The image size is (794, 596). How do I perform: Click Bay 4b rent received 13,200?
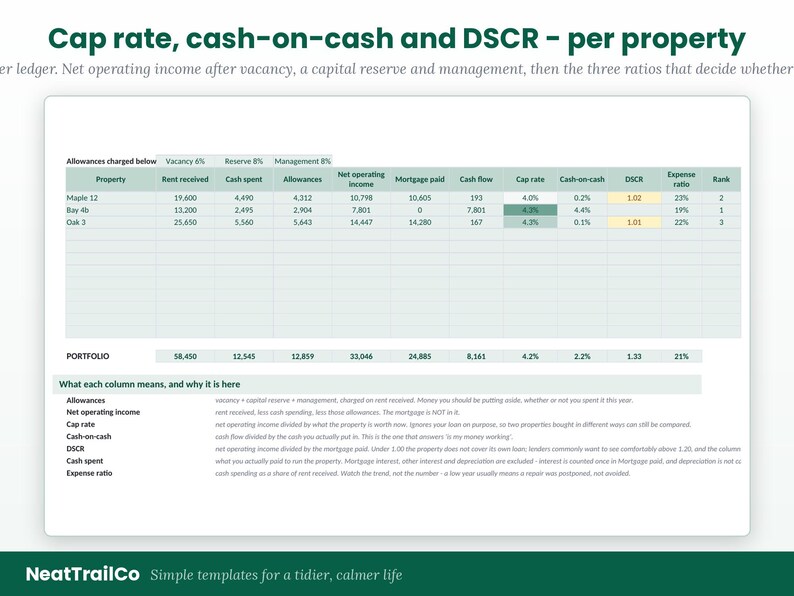pos(185,210)
